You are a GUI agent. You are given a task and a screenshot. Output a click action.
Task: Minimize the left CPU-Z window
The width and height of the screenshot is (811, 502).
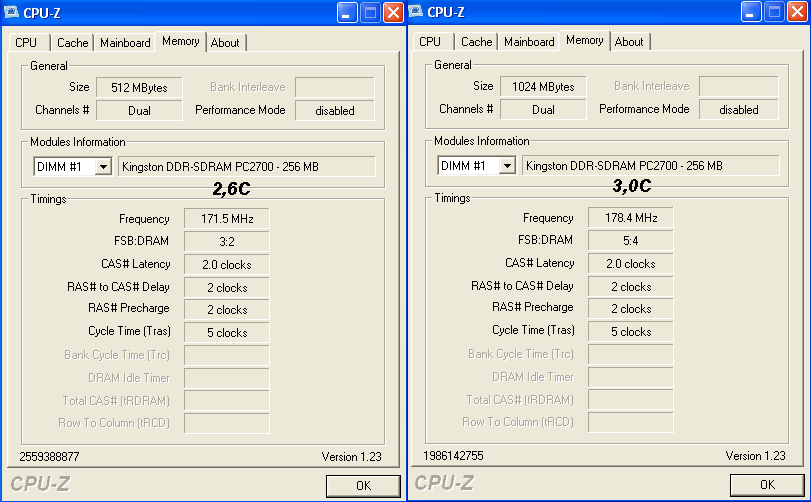click(x=347, y=13)
